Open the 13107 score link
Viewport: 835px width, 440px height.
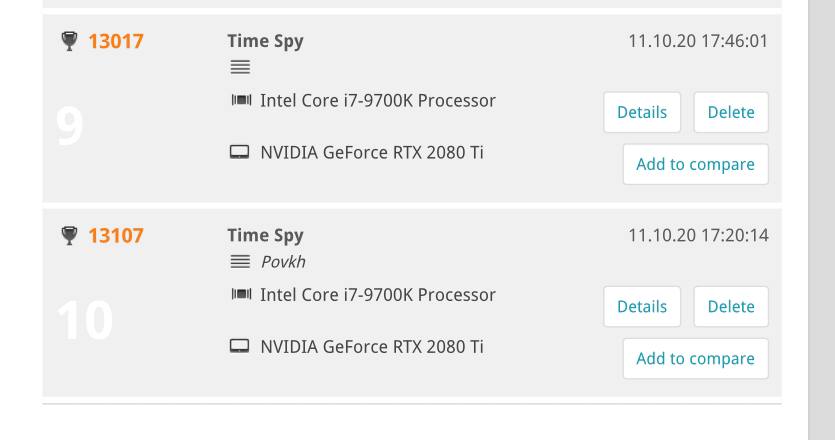[x=116, y=236]
